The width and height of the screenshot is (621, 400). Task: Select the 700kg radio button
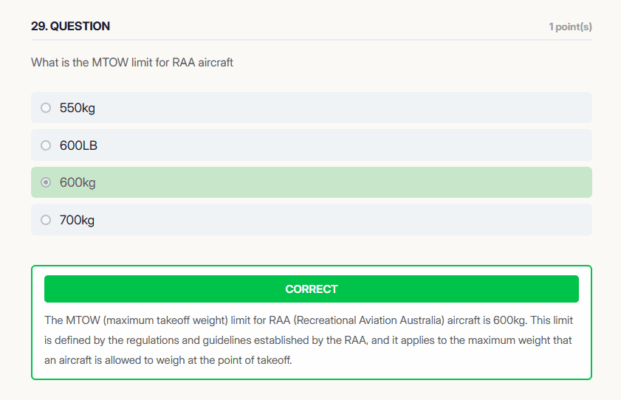pos(45,220)
